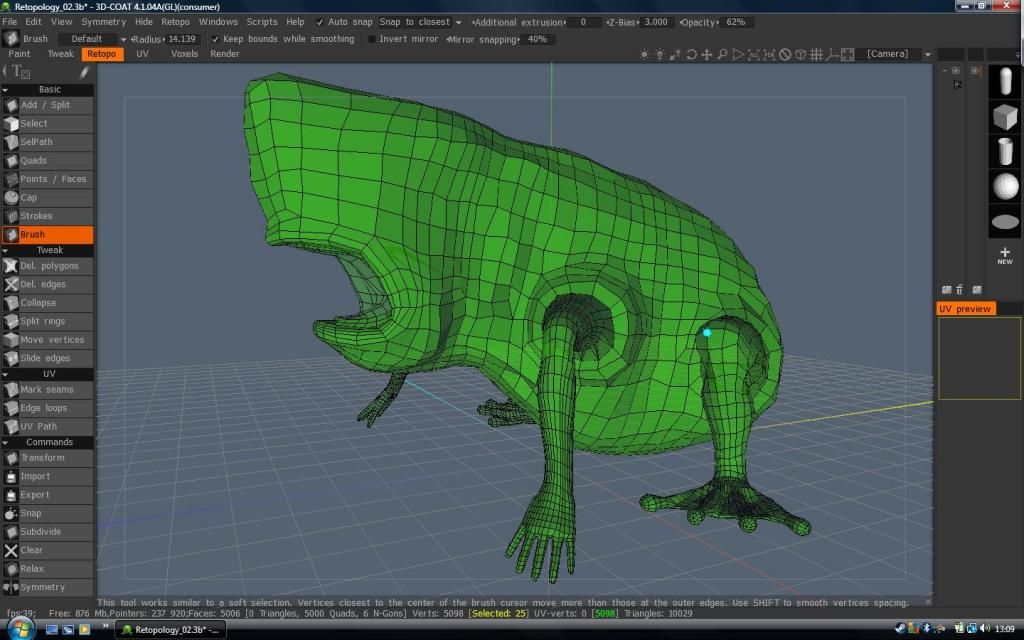The height and width of the screenshot is (640, 1024).
Task: Select the sphere primitive thumbnail
Action: (1005, 186)
